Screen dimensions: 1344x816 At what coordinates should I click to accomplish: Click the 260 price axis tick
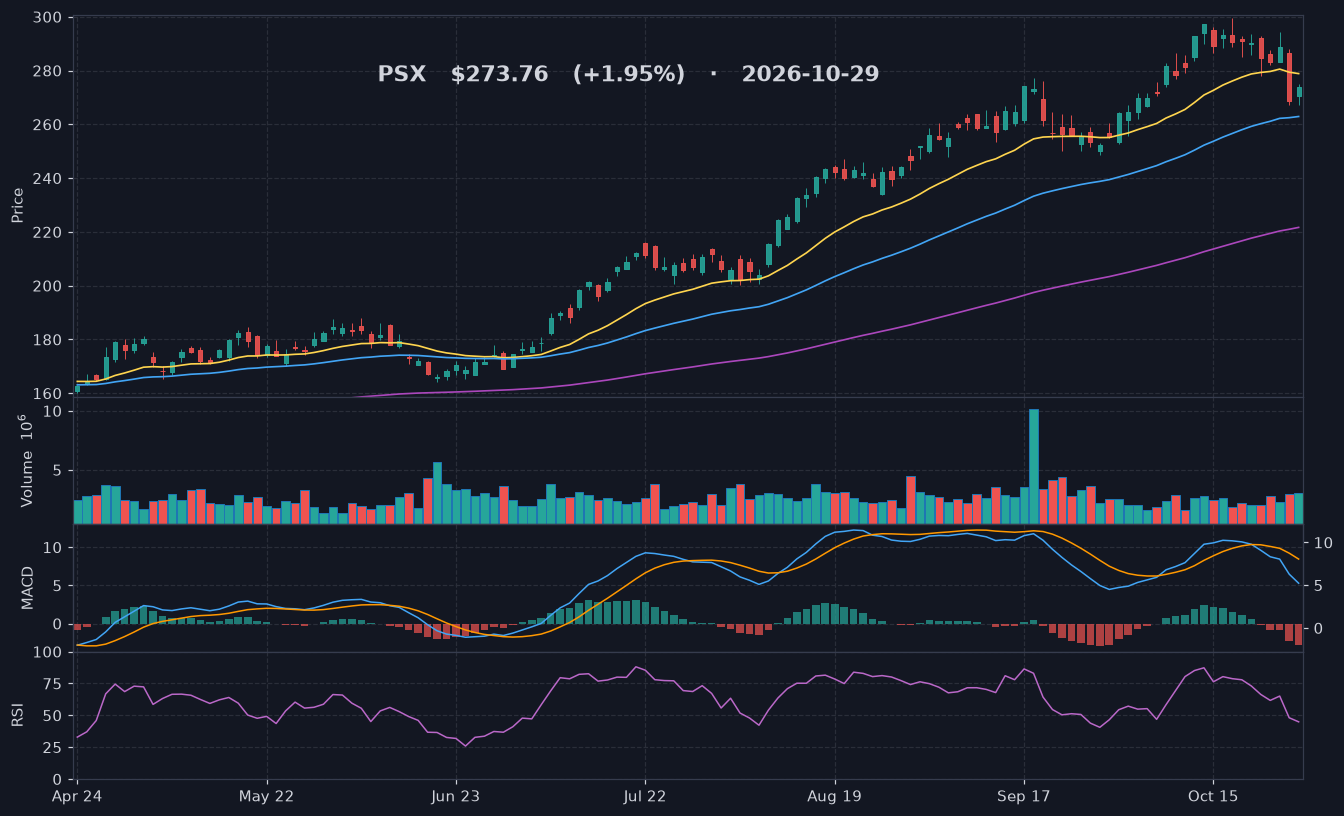48,125
